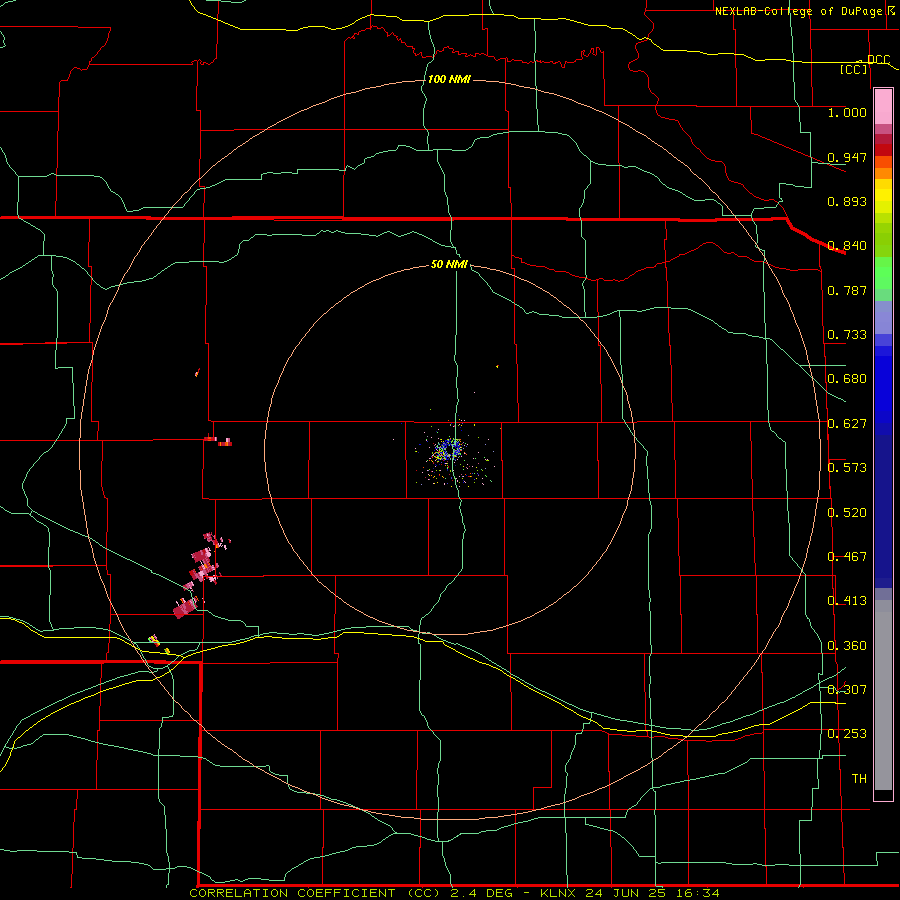Pick the light pink swatch on the color bar
The height and width of the screenshot is (900, 900).
(883, 108)
